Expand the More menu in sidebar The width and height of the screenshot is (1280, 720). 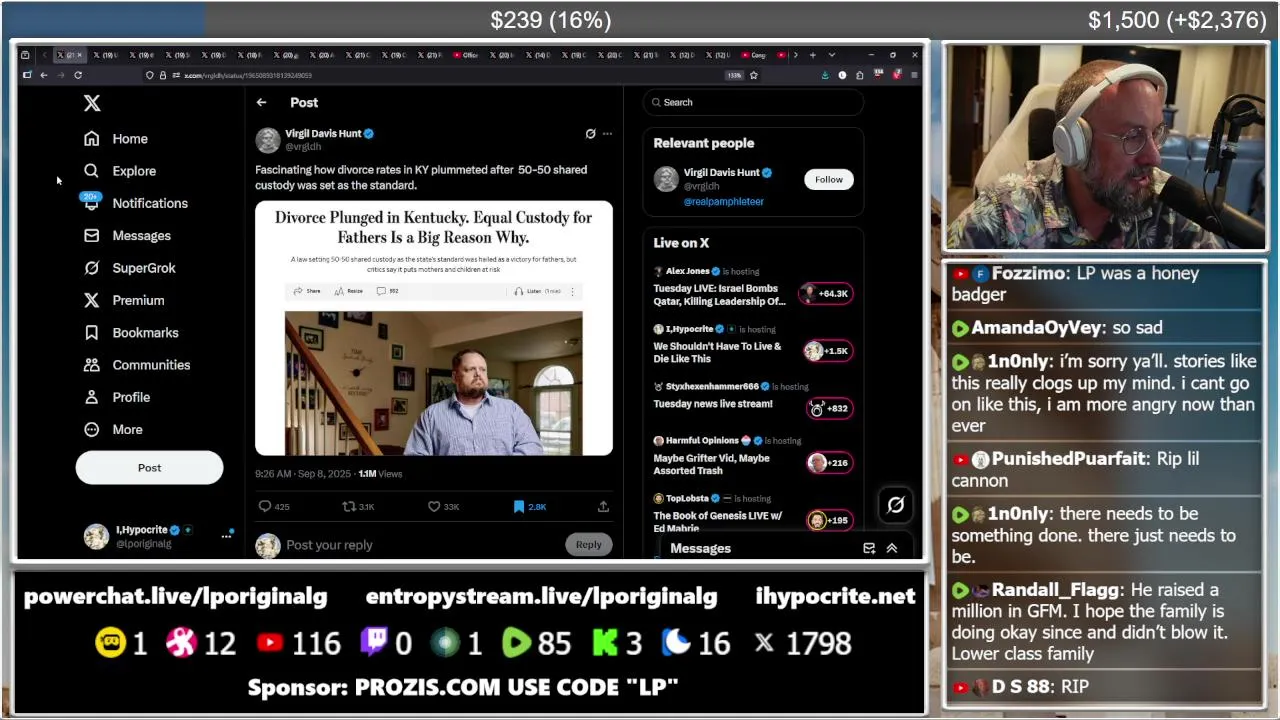(113, 429)
